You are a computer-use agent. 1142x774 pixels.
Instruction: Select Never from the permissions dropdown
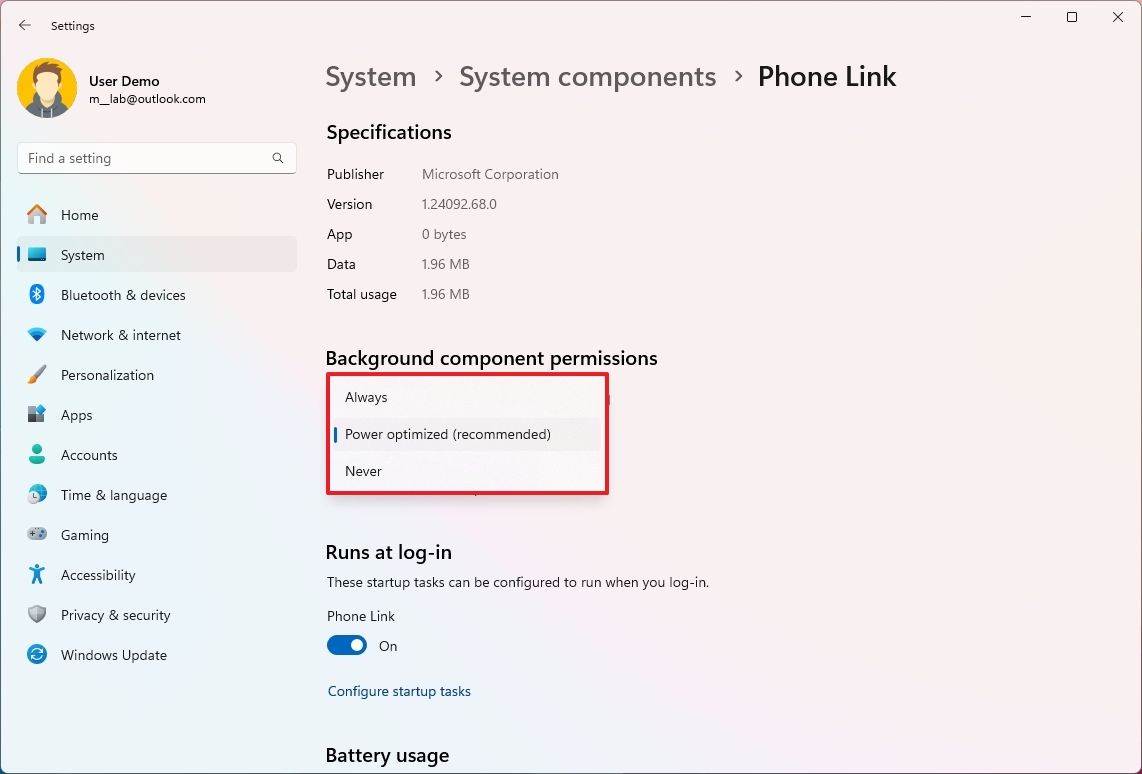point(362,470)
